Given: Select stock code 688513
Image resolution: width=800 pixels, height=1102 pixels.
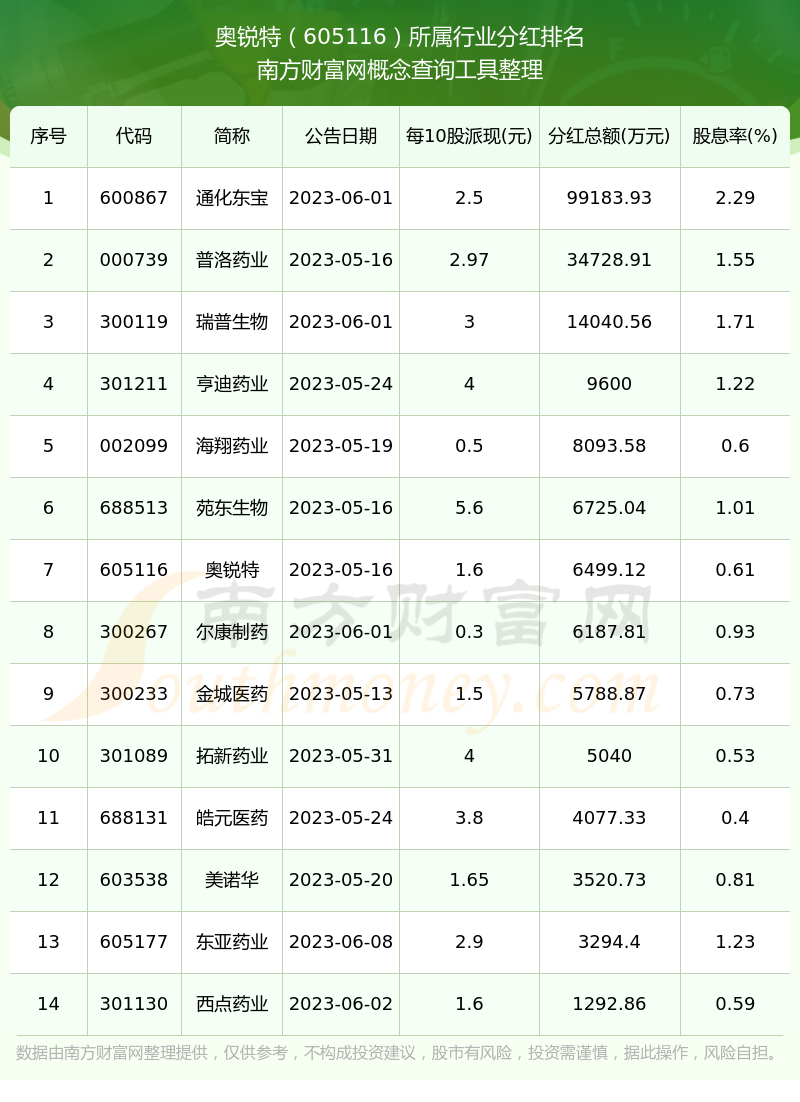Looking at the screenshot, I should pos(134,507).
